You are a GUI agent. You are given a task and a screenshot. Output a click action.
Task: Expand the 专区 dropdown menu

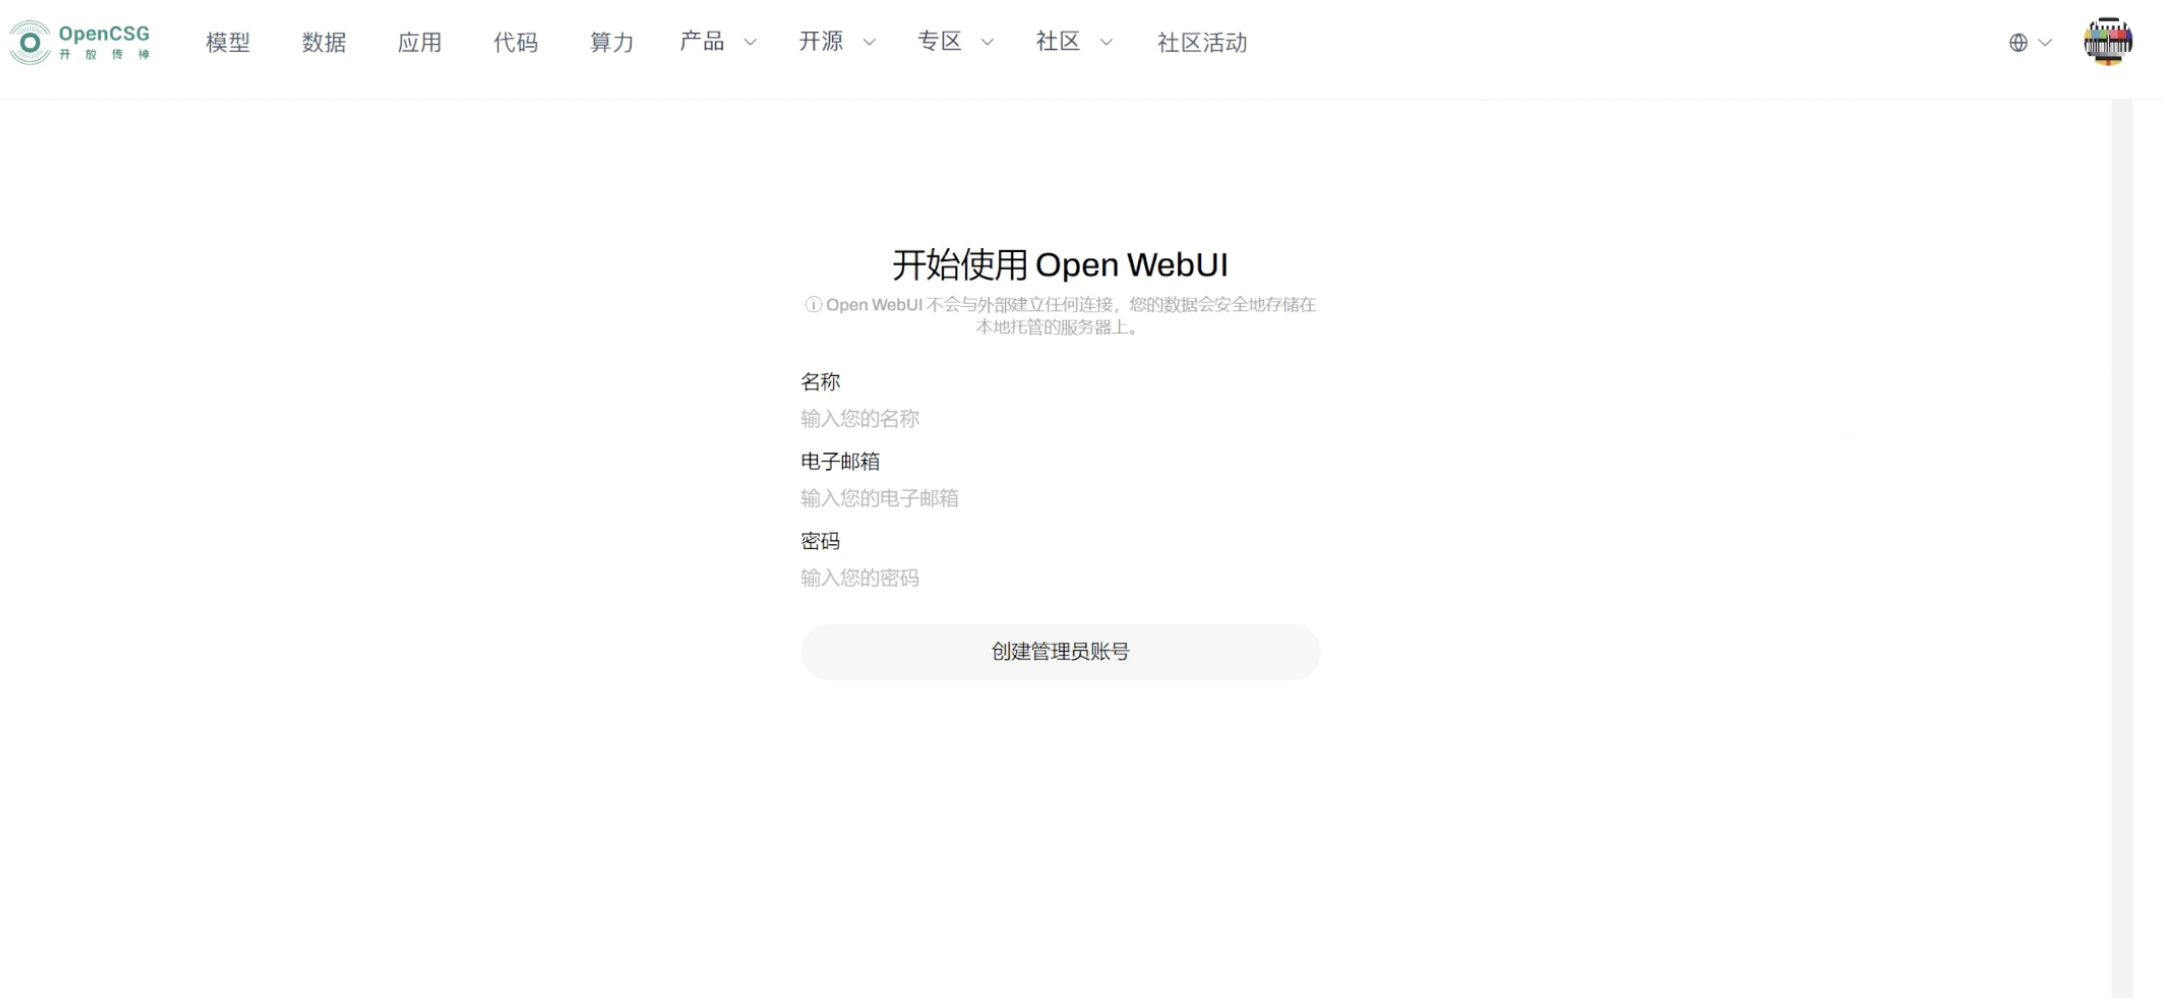click(x=956, y=42)
